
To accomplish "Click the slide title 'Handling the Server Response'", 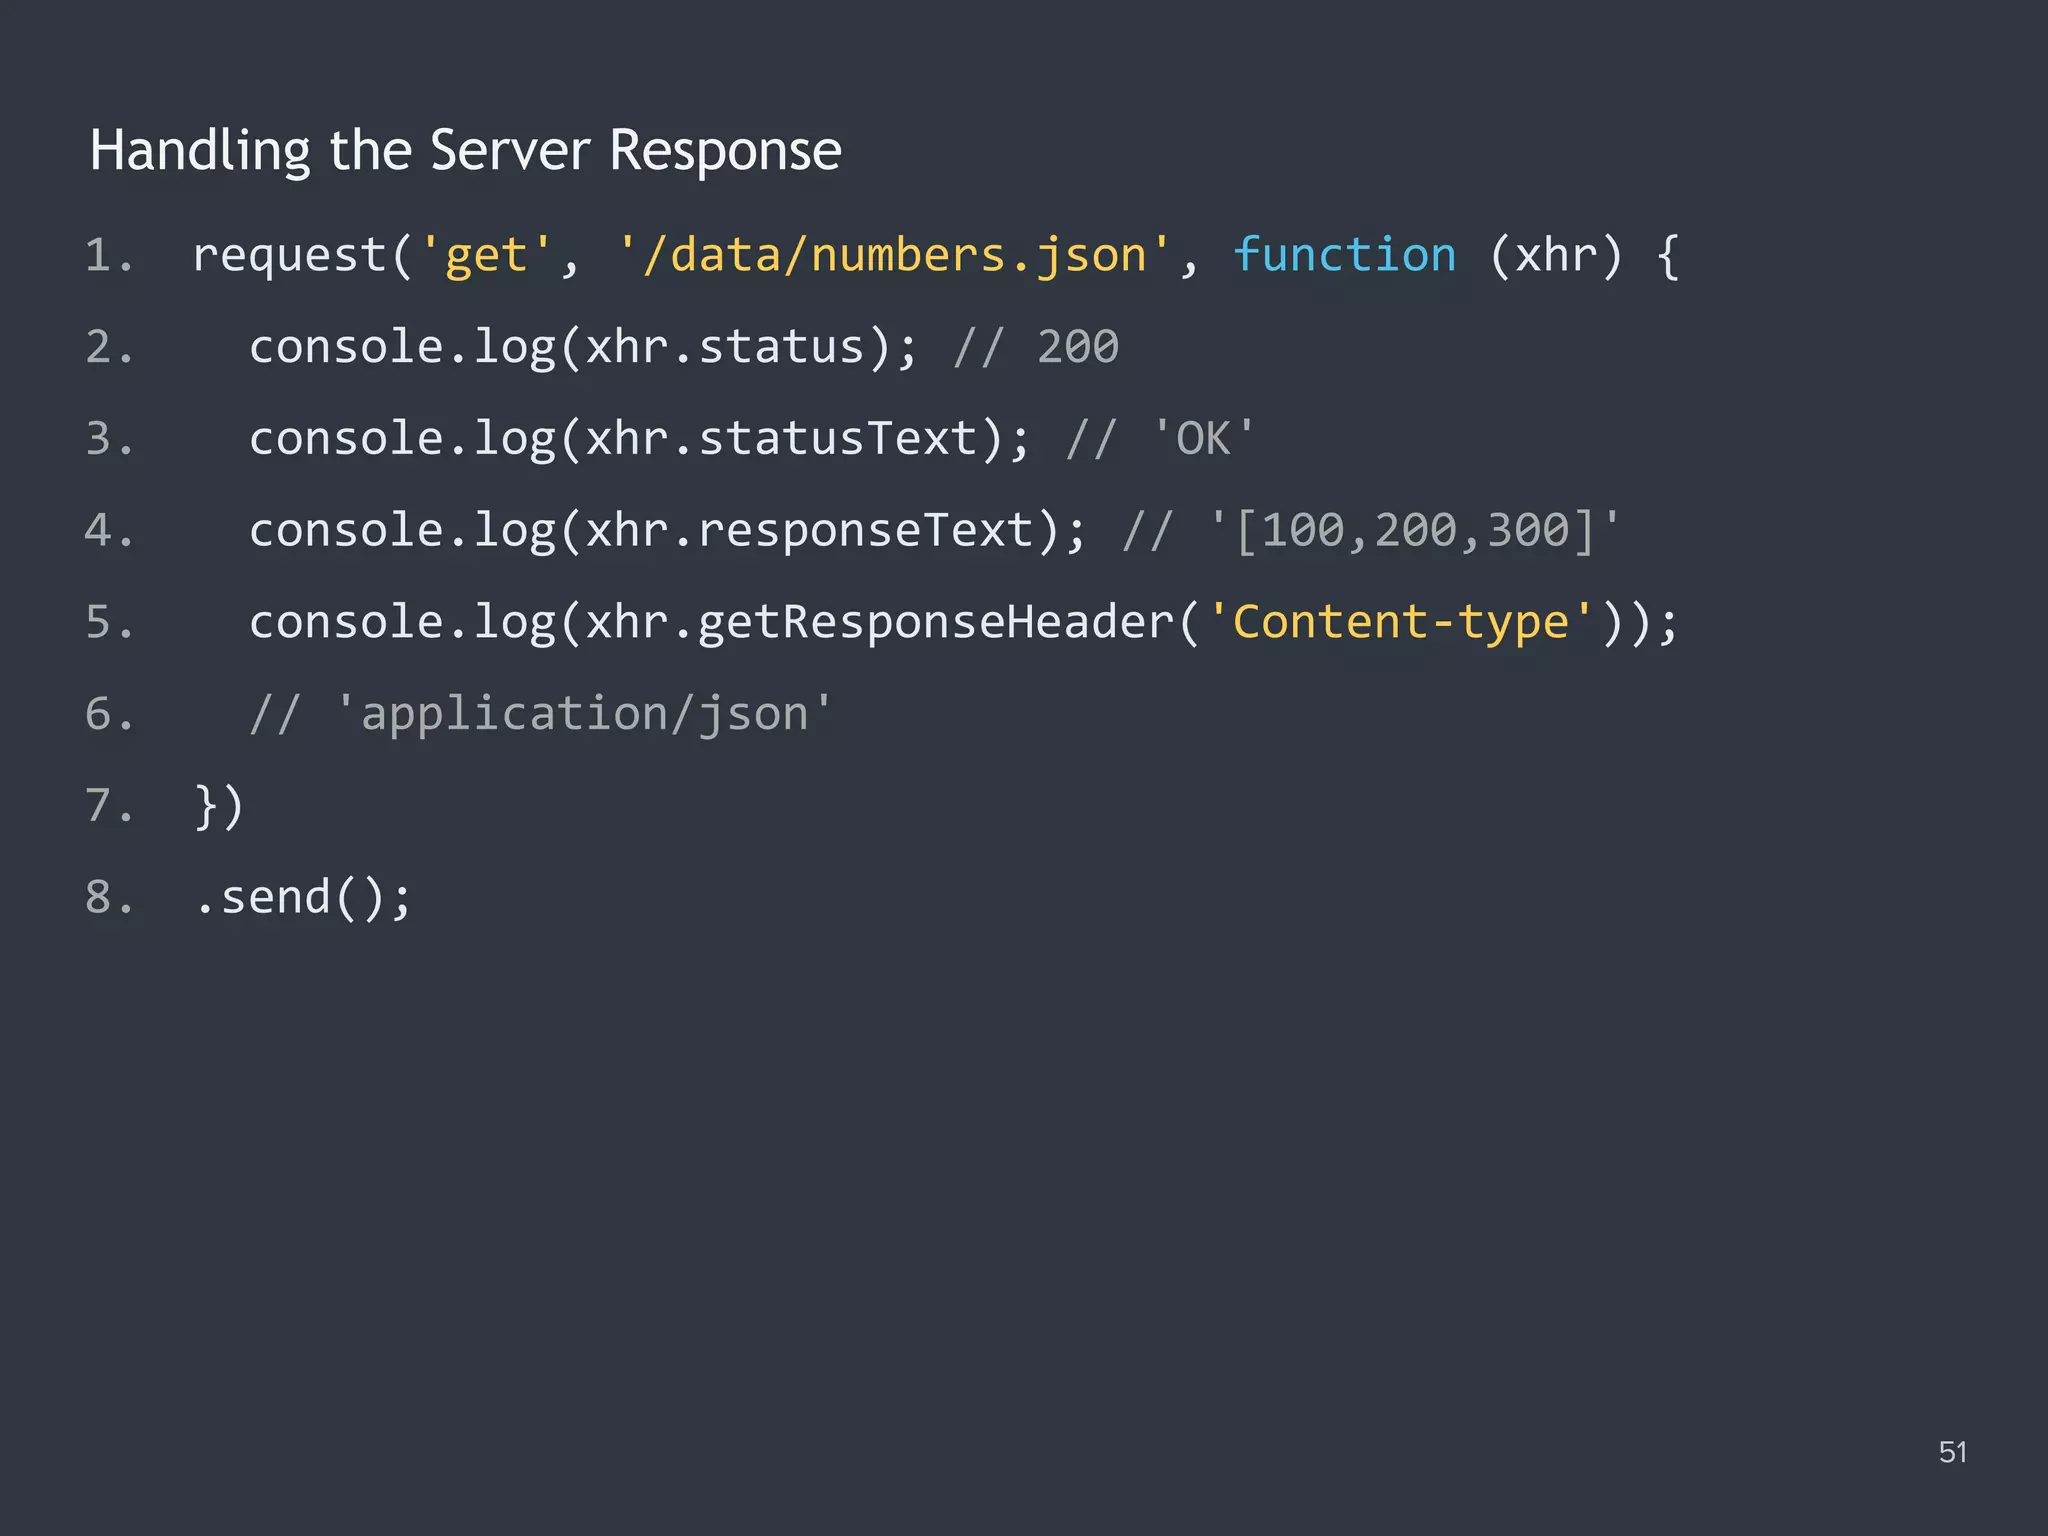I will pyautogui.click(x=465, y=152).
